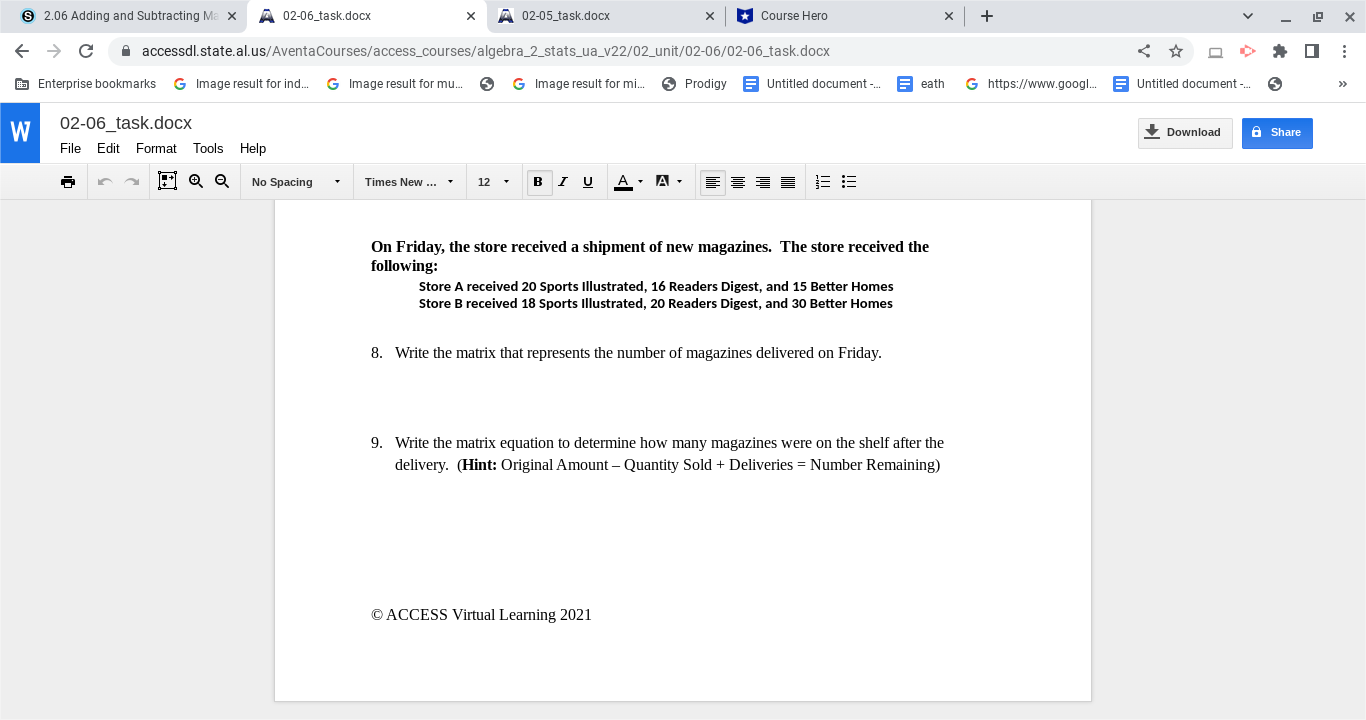Open the text highlight color picker
The width and height of the screenshot is (1366, 720).
(x=668, y=182)
